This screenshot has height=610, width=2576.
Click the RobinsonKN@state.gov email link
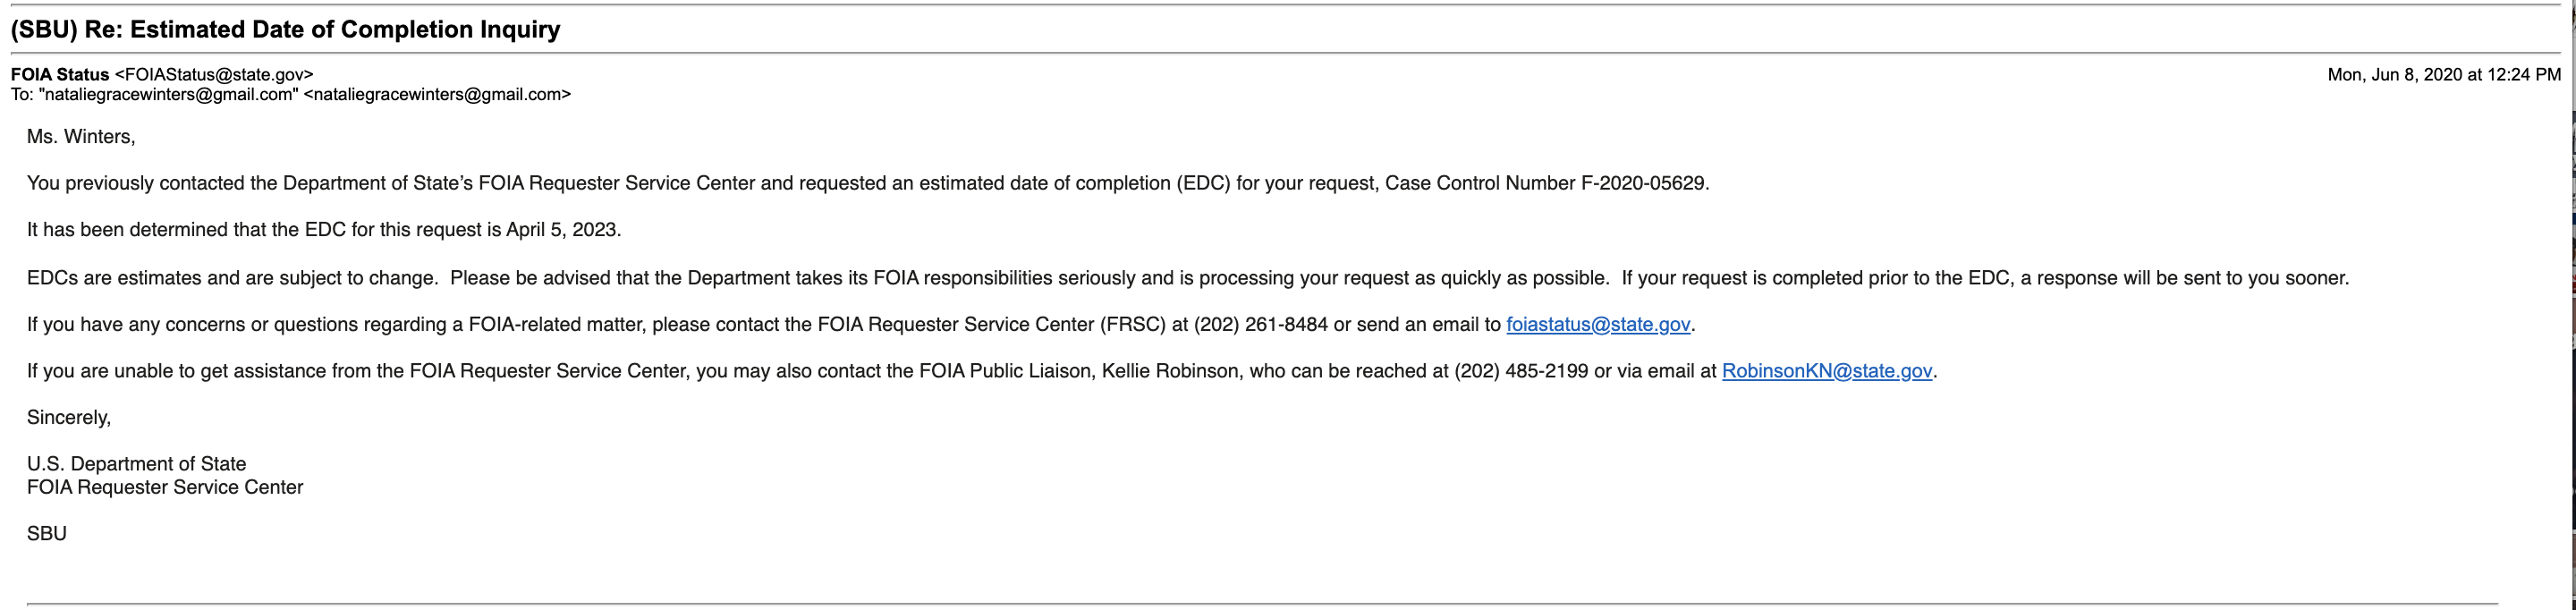tap(1826, 371)
